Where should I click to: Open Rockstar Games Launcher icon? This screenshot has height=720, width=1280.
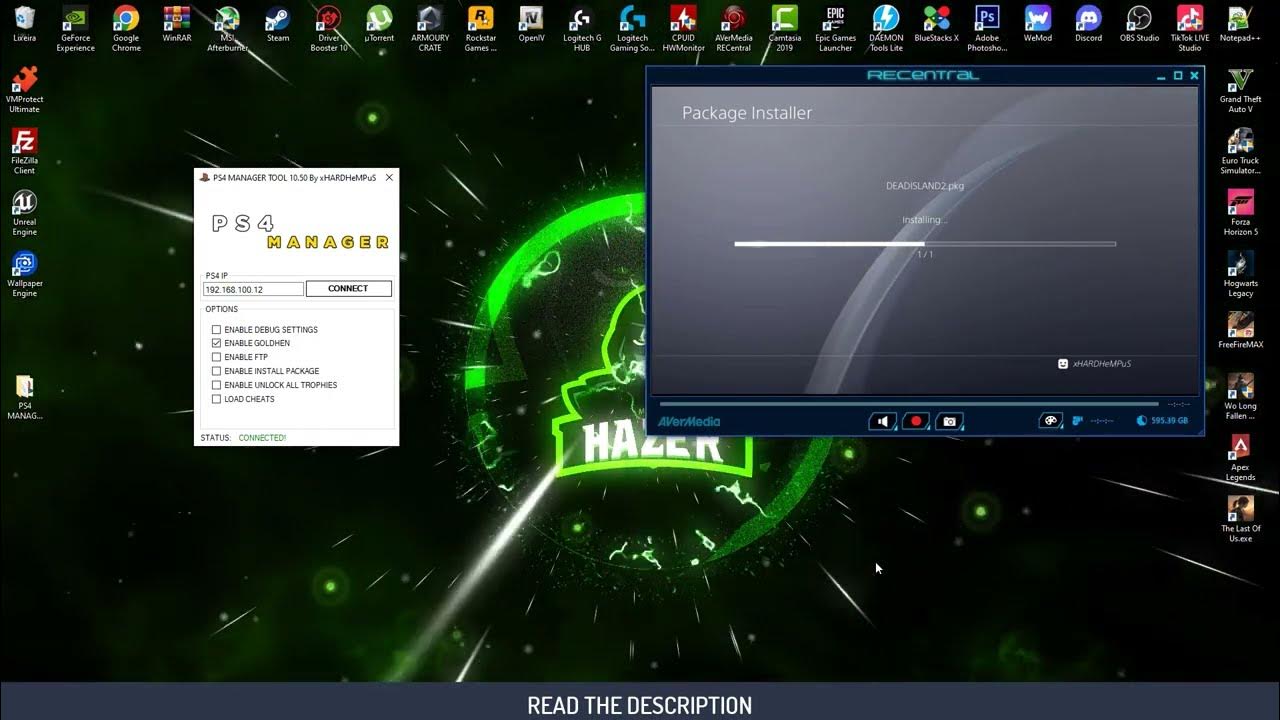click(x=481, y=27)
